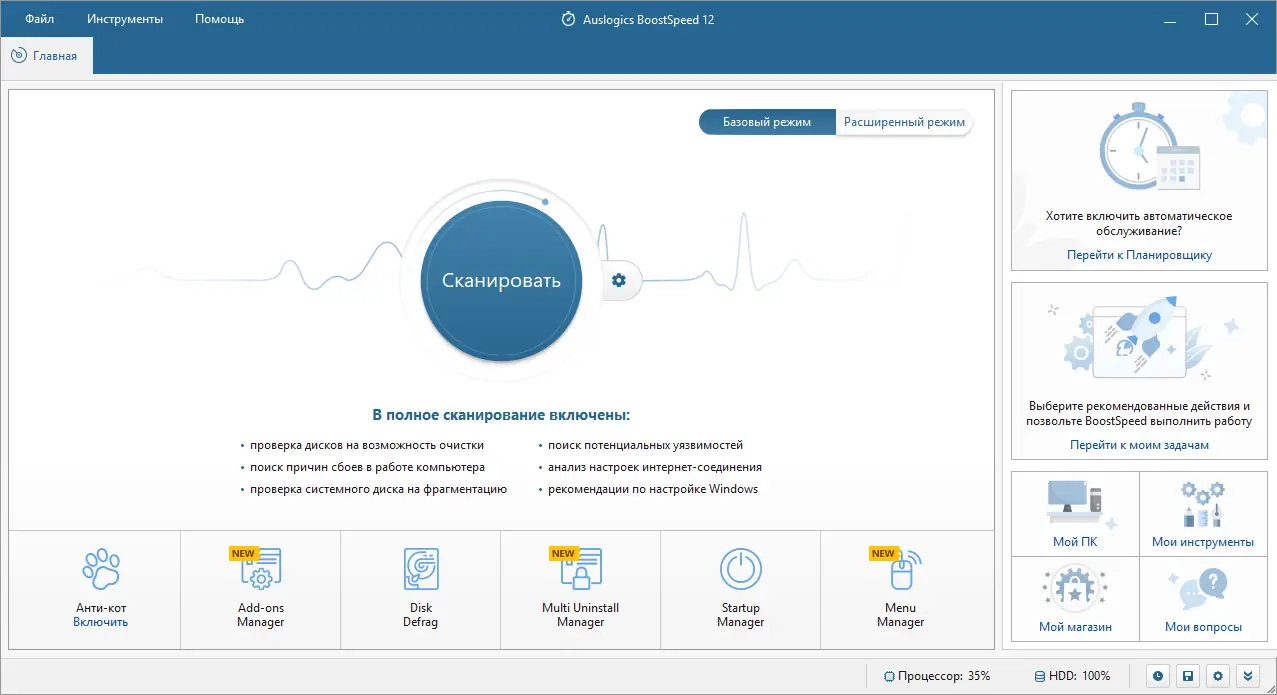1277x695 pixels.
Task: Click the save disk icon in status bar
Action: click(x=1187, y=676)
